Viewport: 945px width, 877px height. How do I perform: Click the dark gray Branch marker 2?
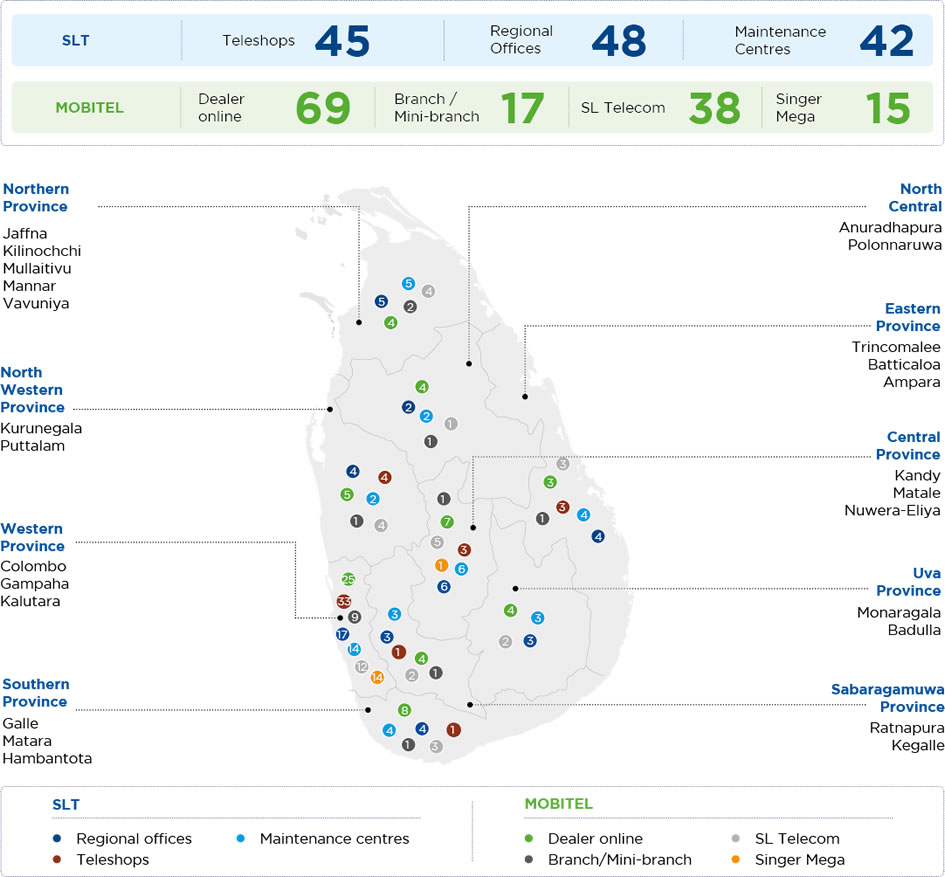(x=410, y=307)
